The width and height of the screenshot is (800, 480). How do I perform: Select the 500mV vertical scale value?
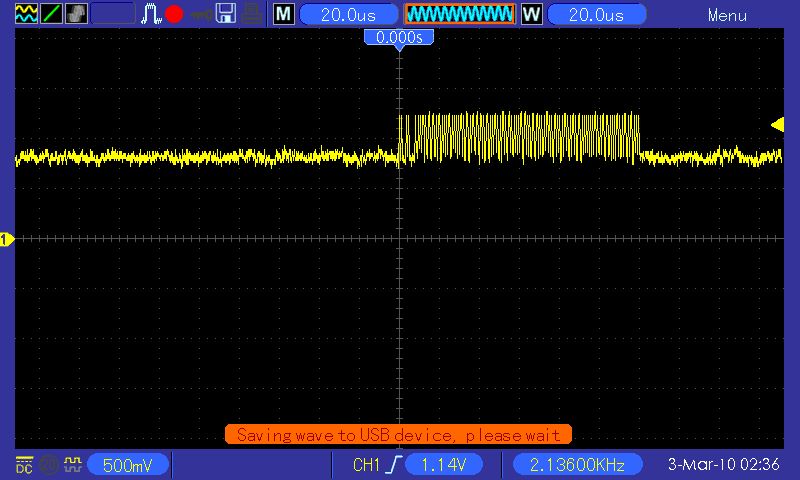(x=128, y=465)
